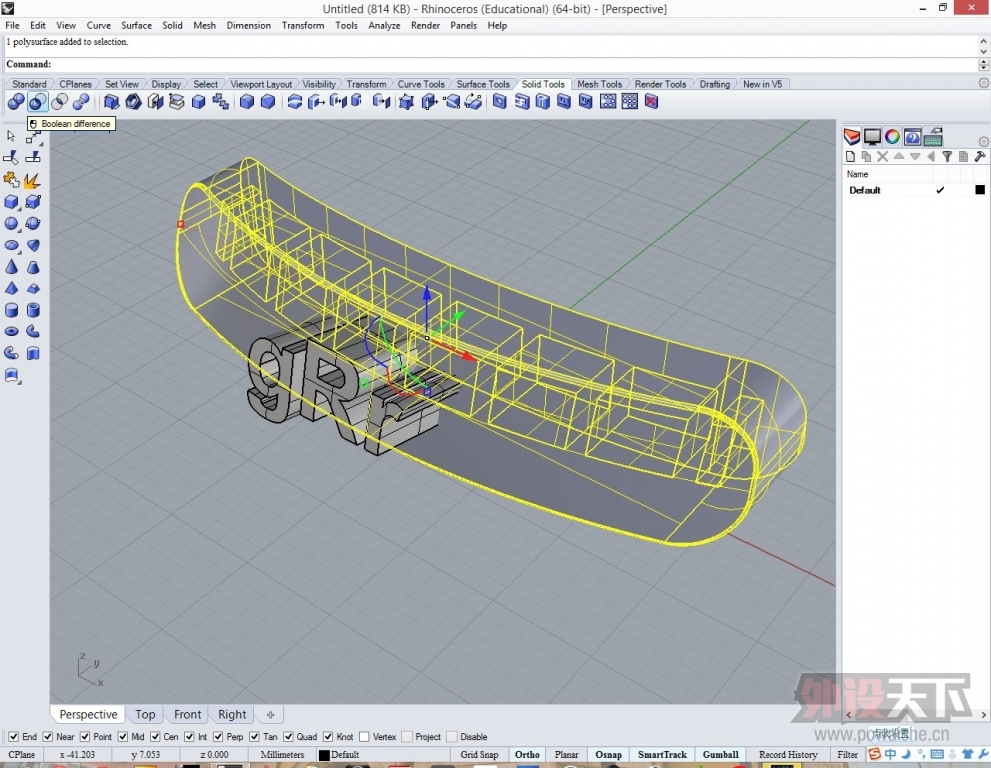Image resolution: width=991 pixels, height=768 pixels.
Task: Toggle Grid Snap in the status bar
Action: (x=479, y=755)
